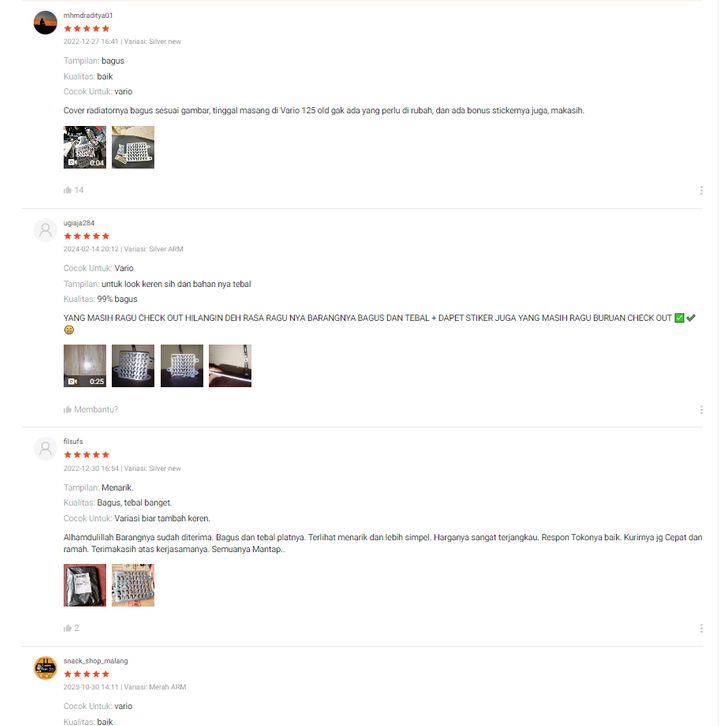Open username mhmdraditya01 profile link

(88, 15)
